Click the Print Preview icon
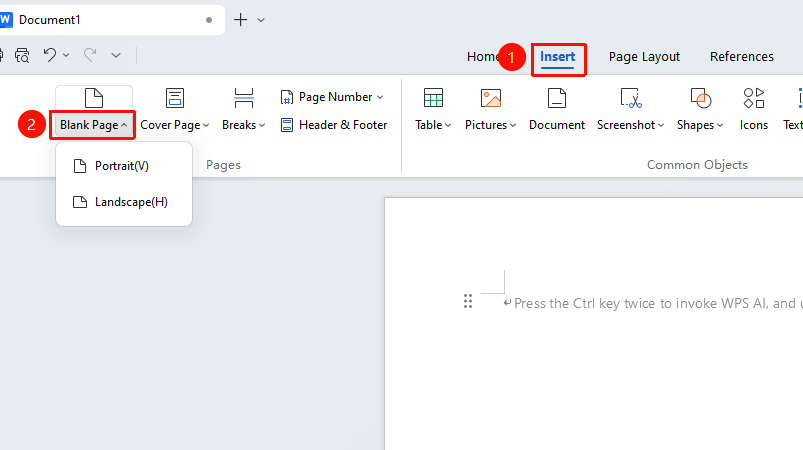 [22, 55]
